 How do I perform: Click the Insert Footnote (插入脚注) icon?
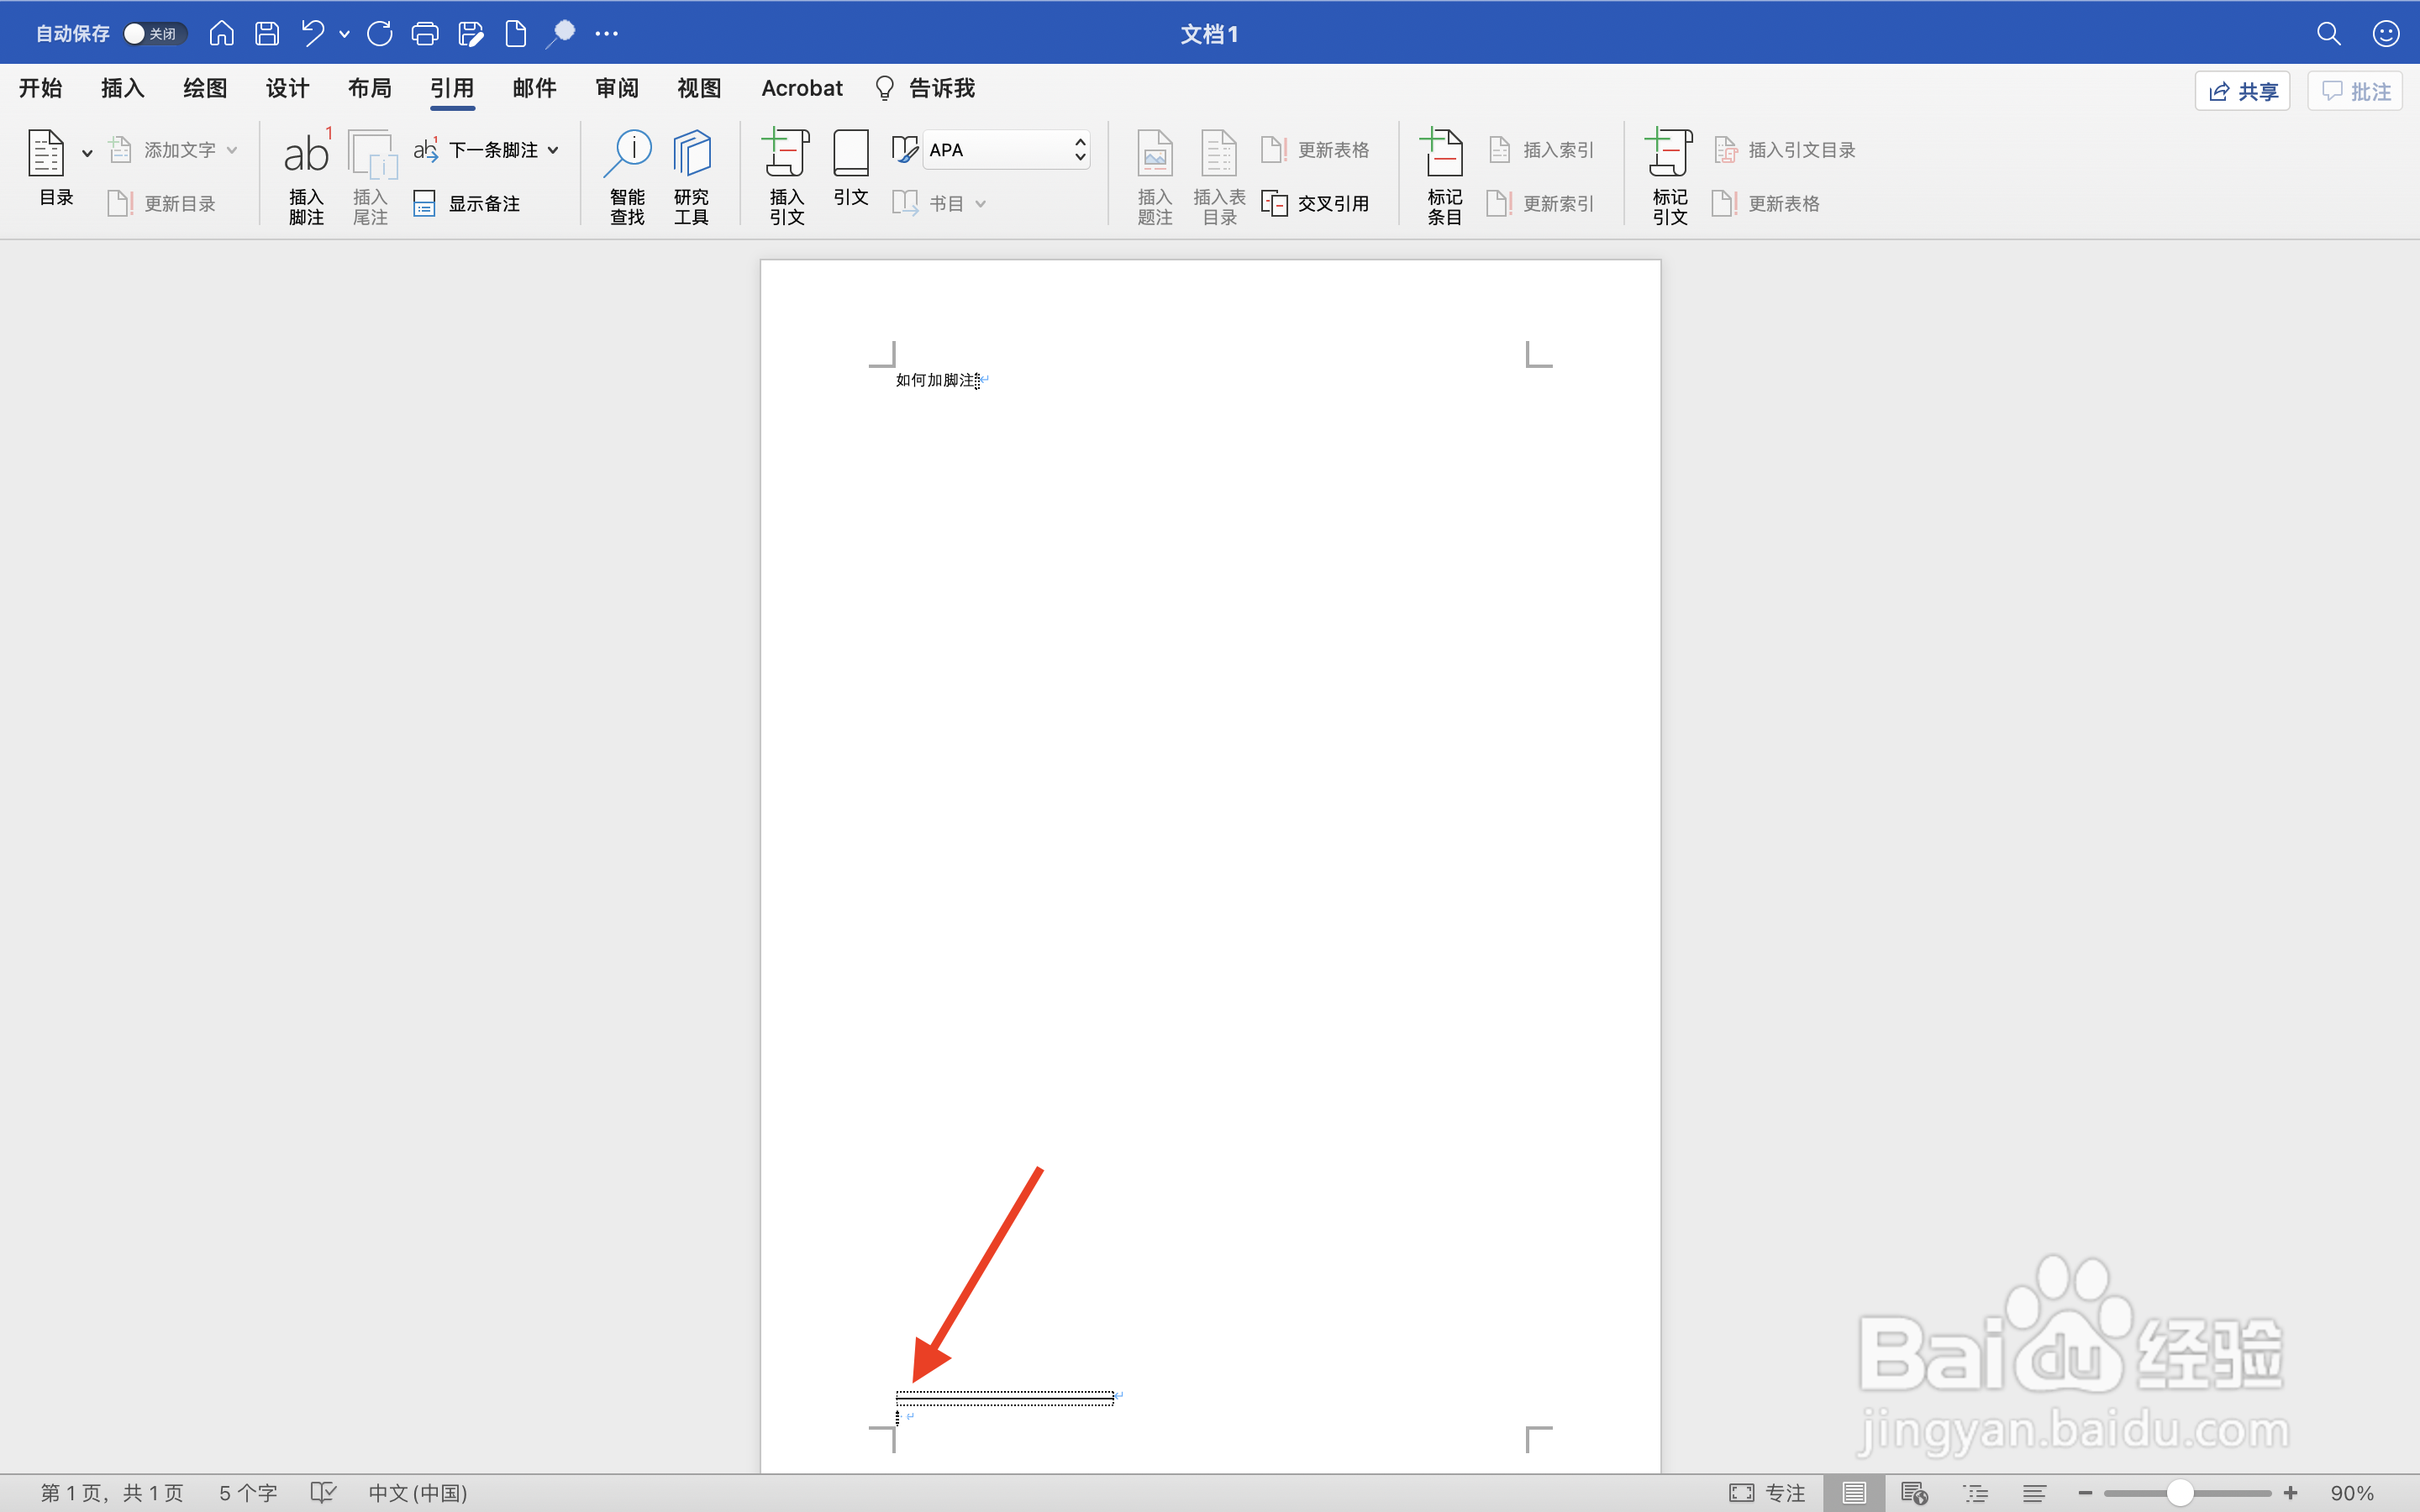[x=306, y=157]
